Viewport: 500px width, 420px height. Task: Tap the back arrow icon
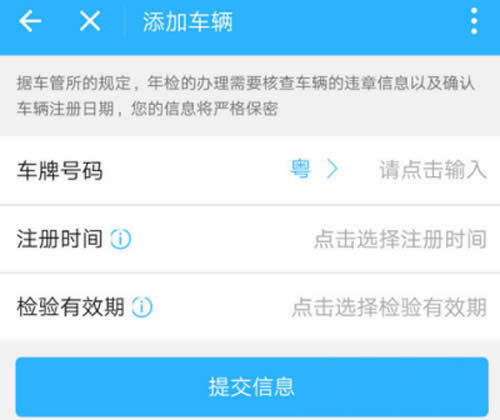30,21
